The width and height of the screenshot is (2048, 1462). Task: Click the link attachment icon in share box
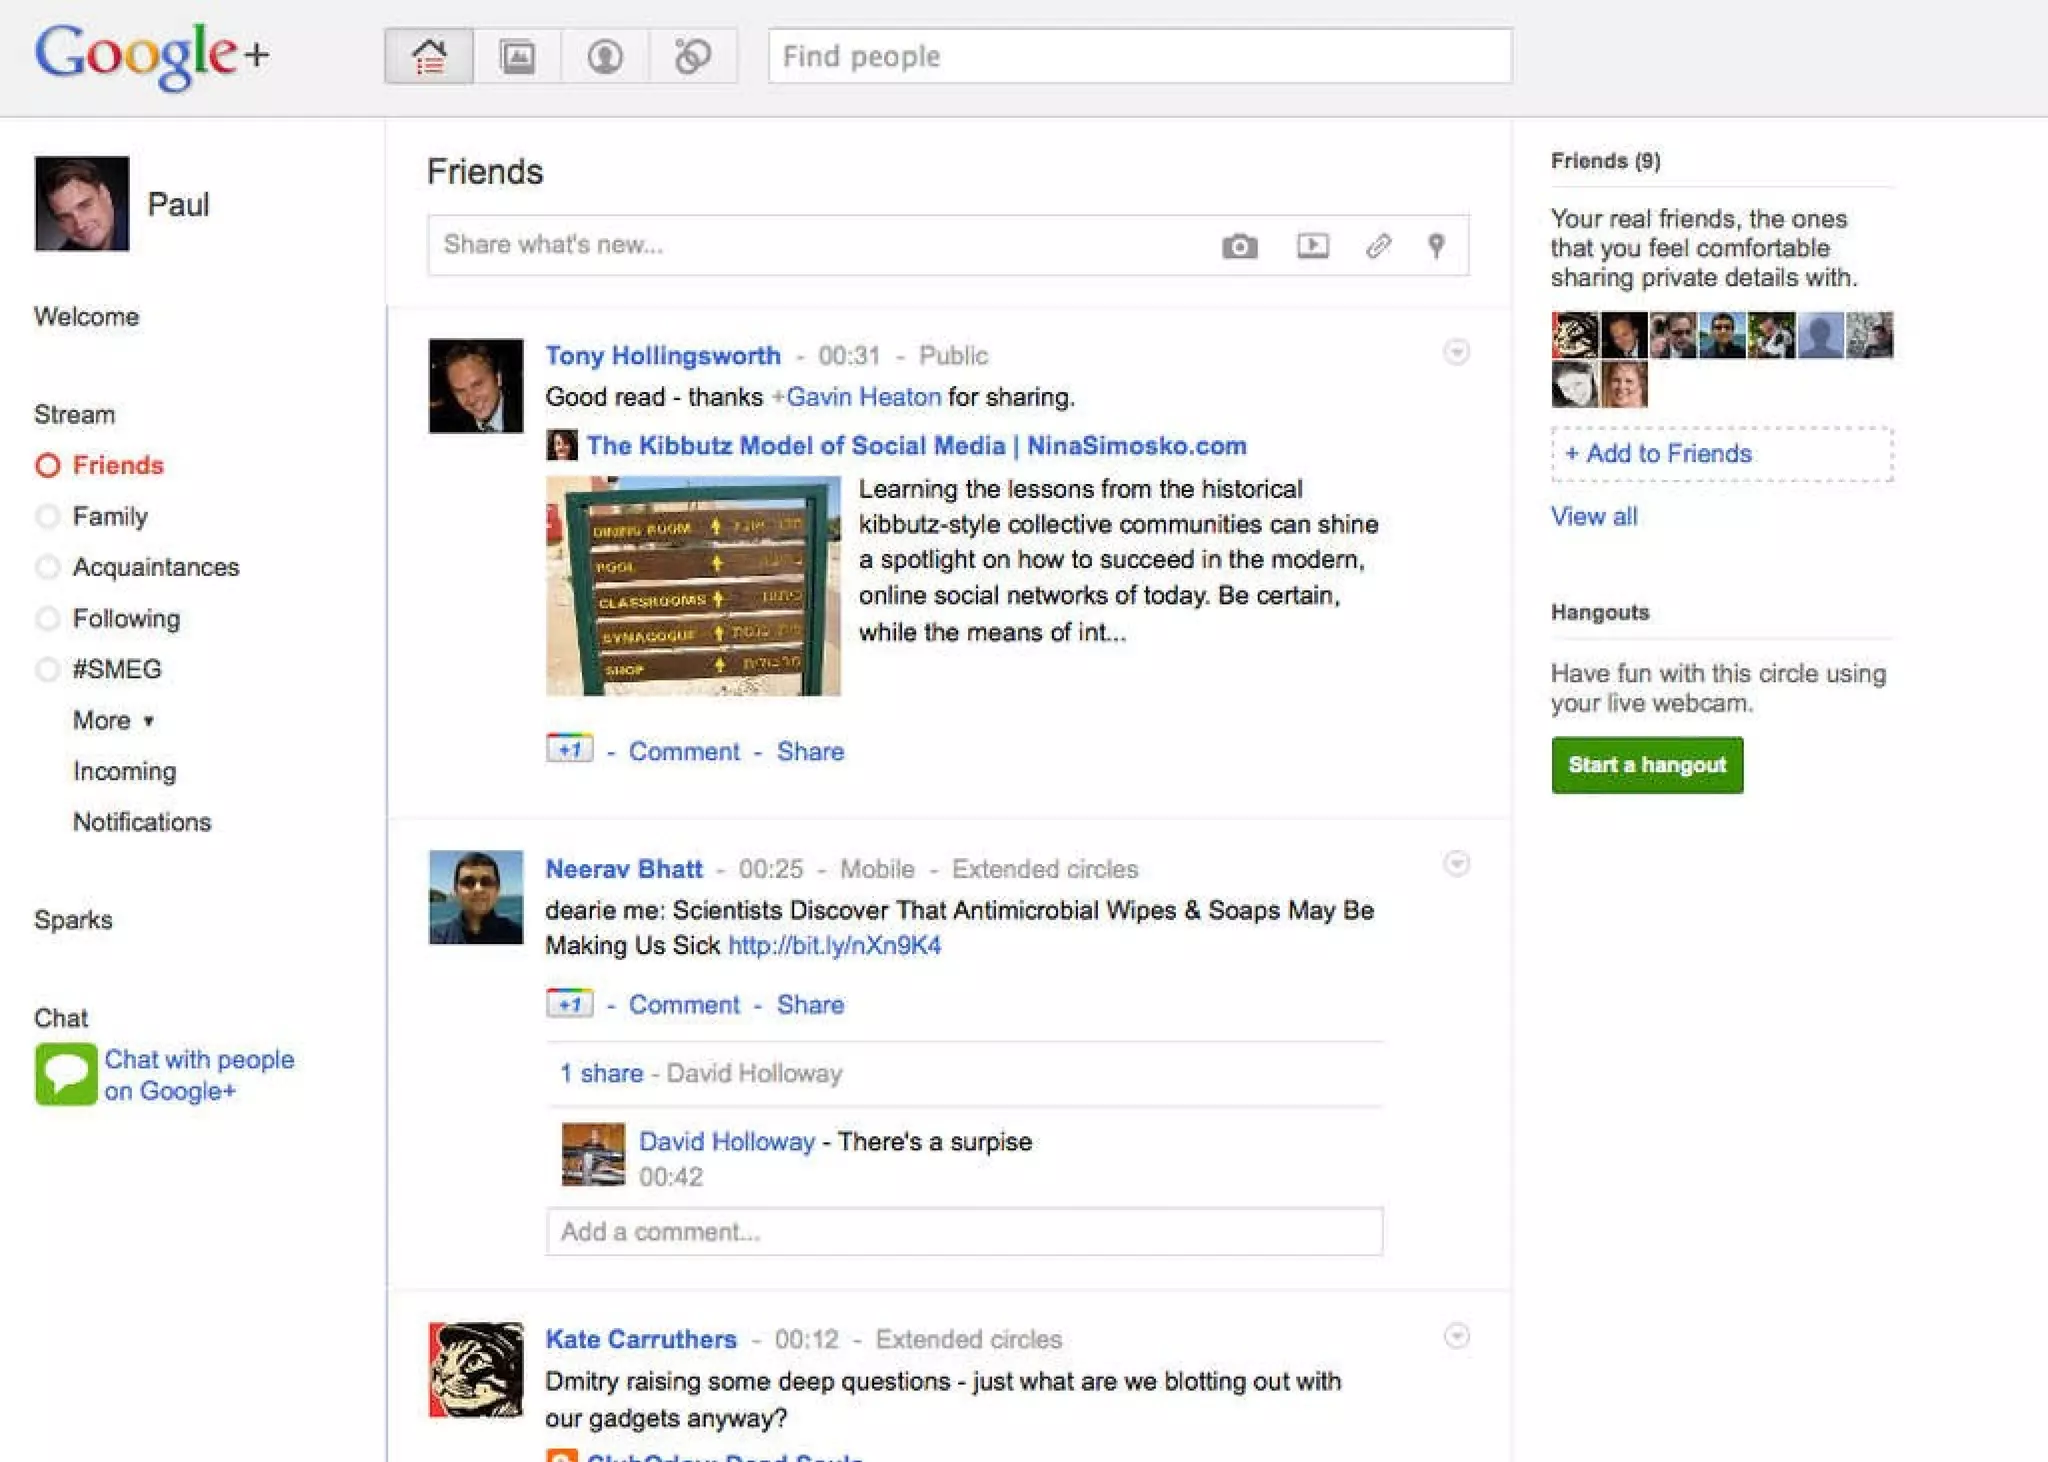(1378, 245)
